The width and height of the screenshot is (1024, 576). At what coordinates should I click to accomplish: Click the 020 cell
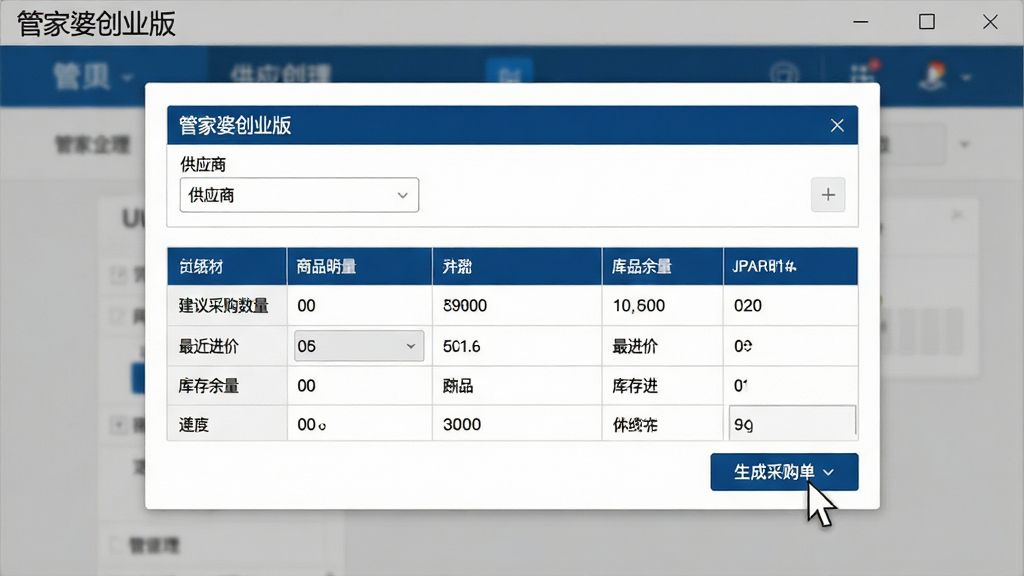pyautogui.click(x=790, y=306)
